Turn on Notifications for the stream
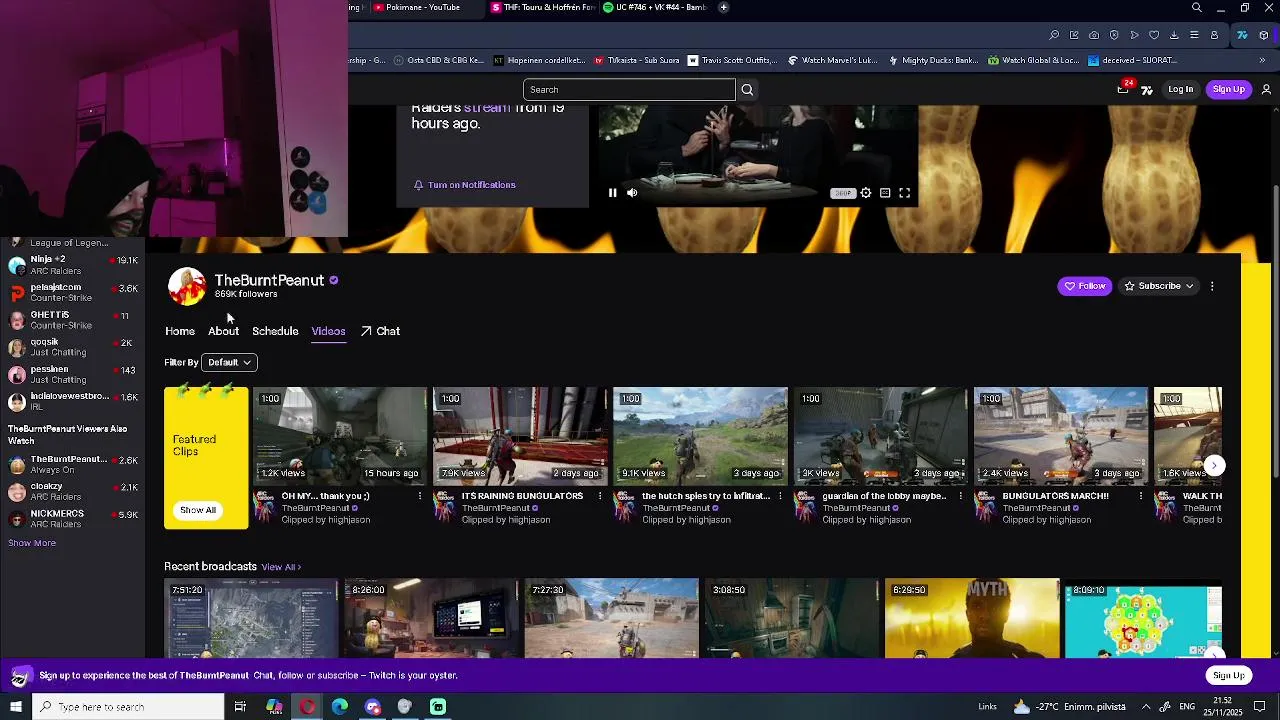This screenshot has height=720, width=1280. pos(465,185)
